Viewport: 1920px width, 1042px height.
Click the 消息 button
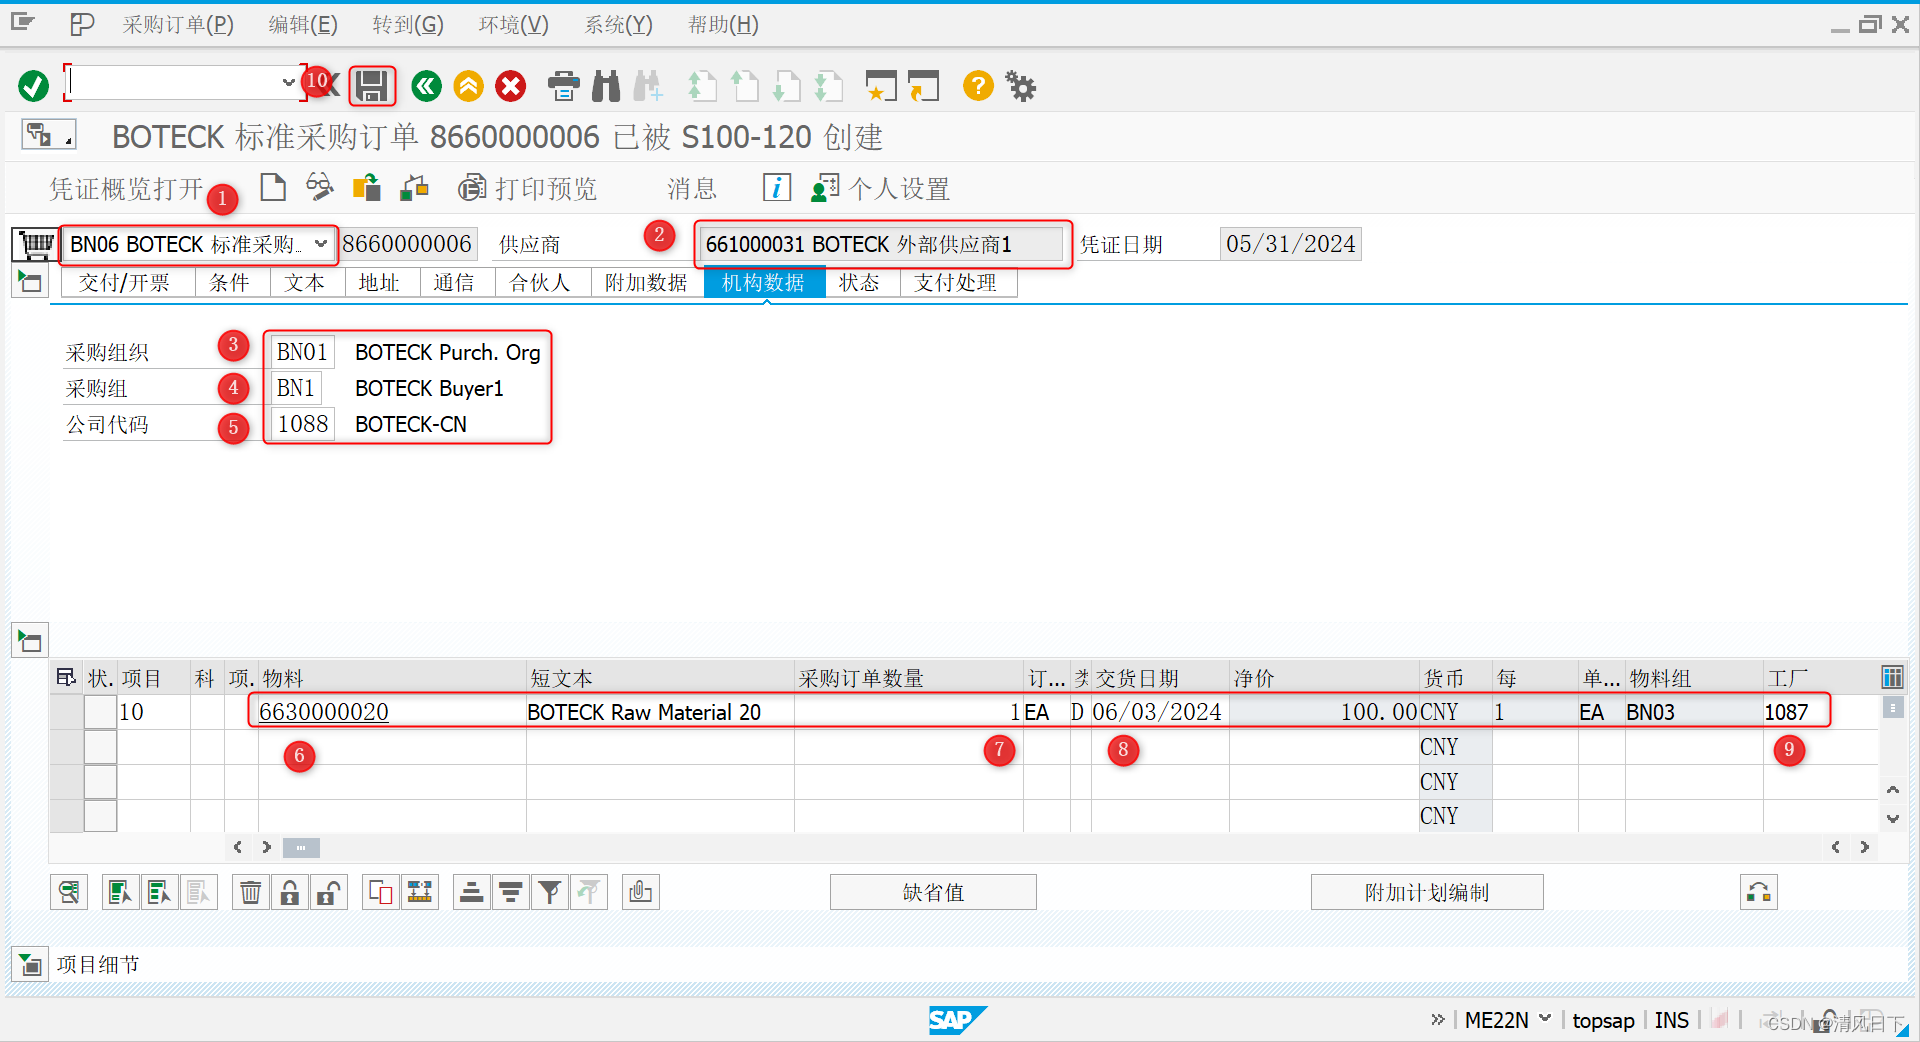[692, 188]
